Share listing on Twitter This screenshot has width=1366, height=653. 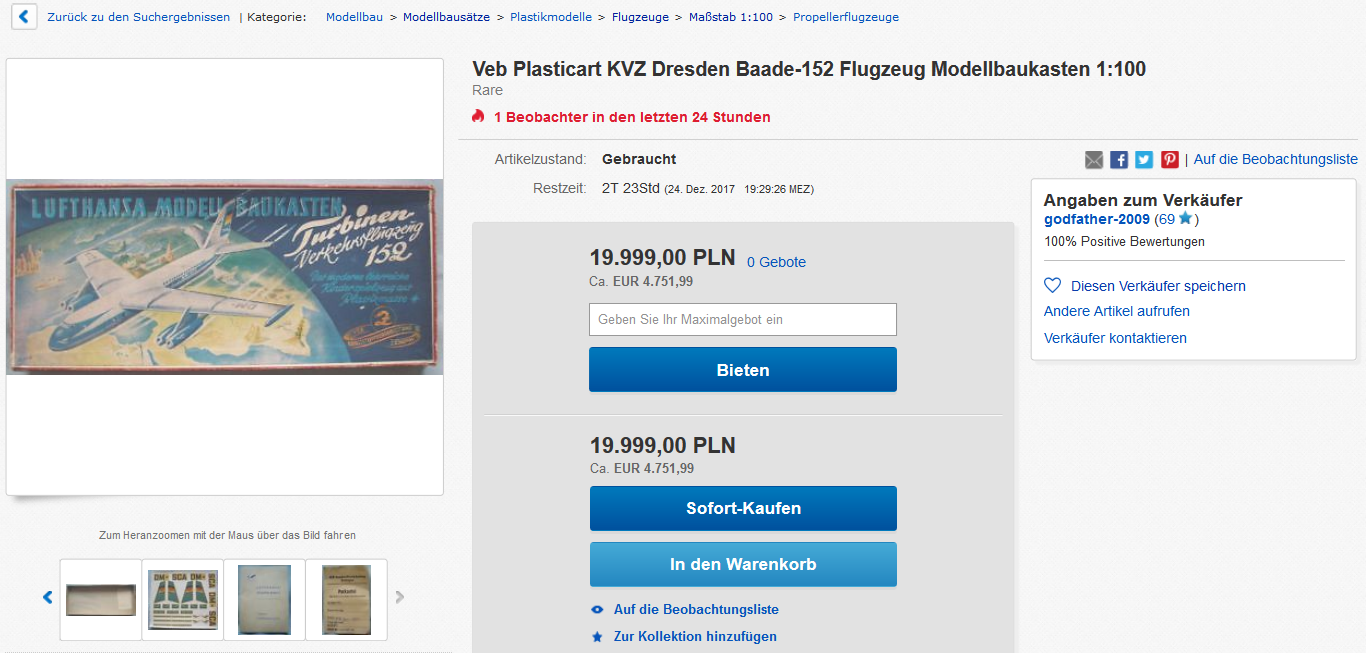[1144, 160]
